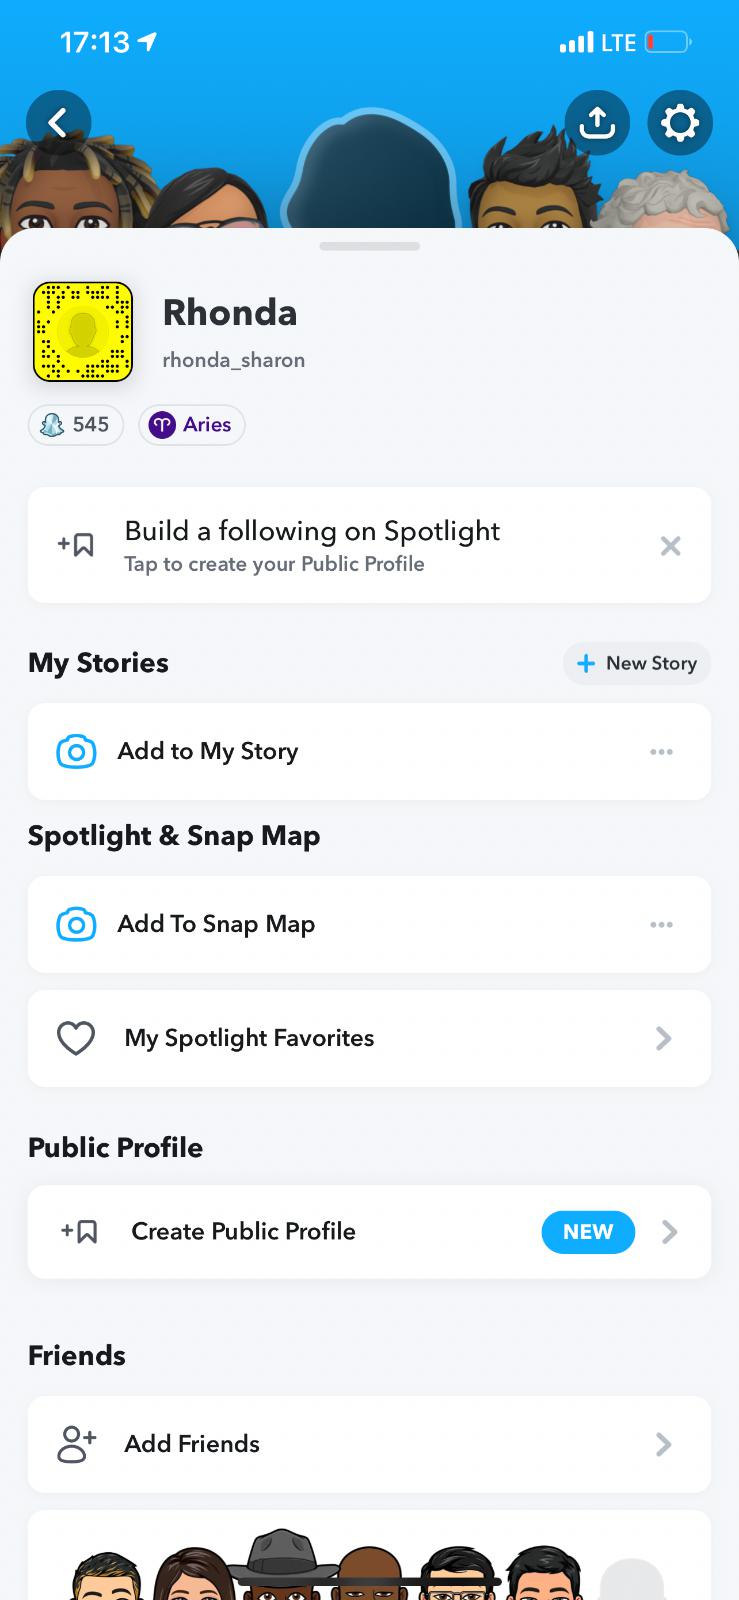Tap the camera icon beside Add To Snap Map

coord(76,925)
